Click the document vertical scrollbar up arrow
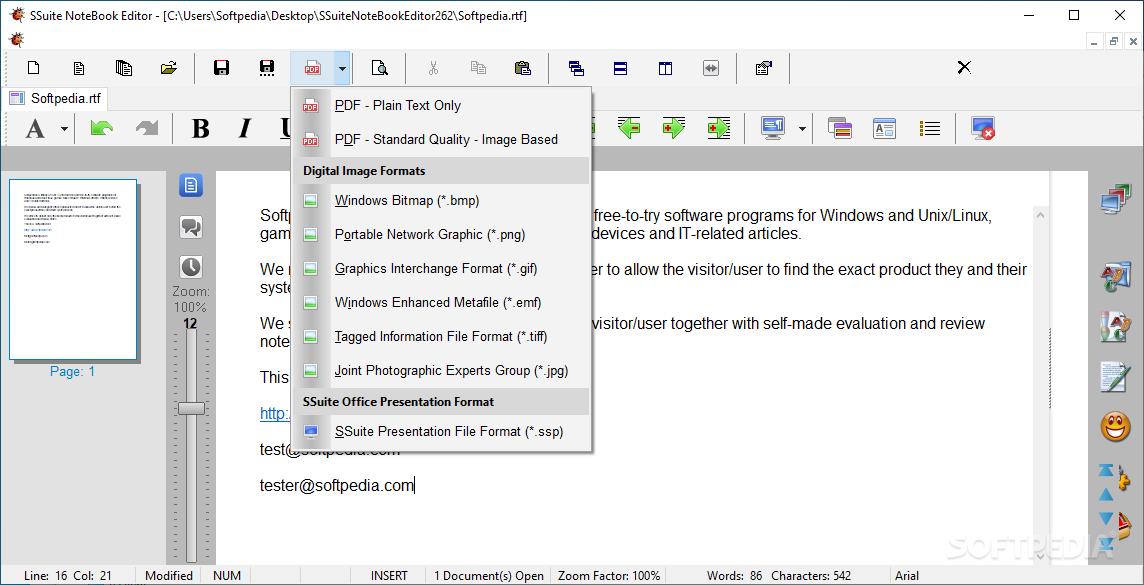This screenshot has width=1144, height=585. pyautogui.click(x=1041, y=215)
